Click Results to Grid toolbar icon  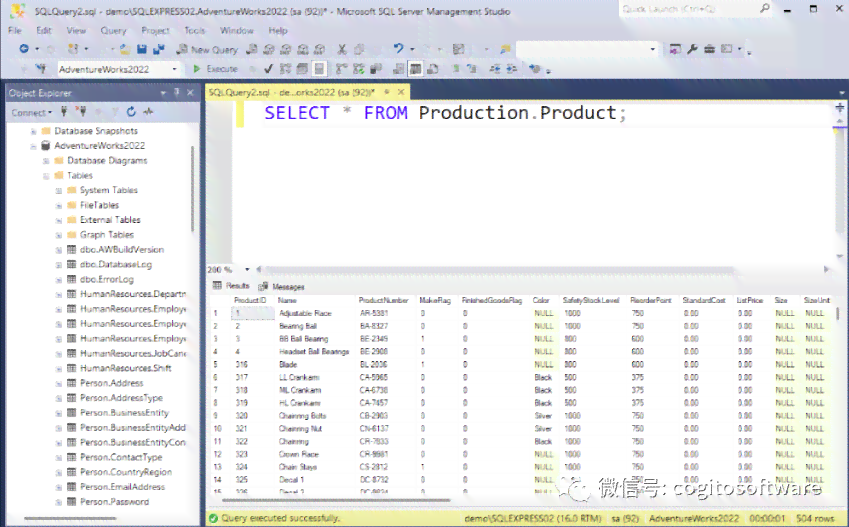point(416,69)
